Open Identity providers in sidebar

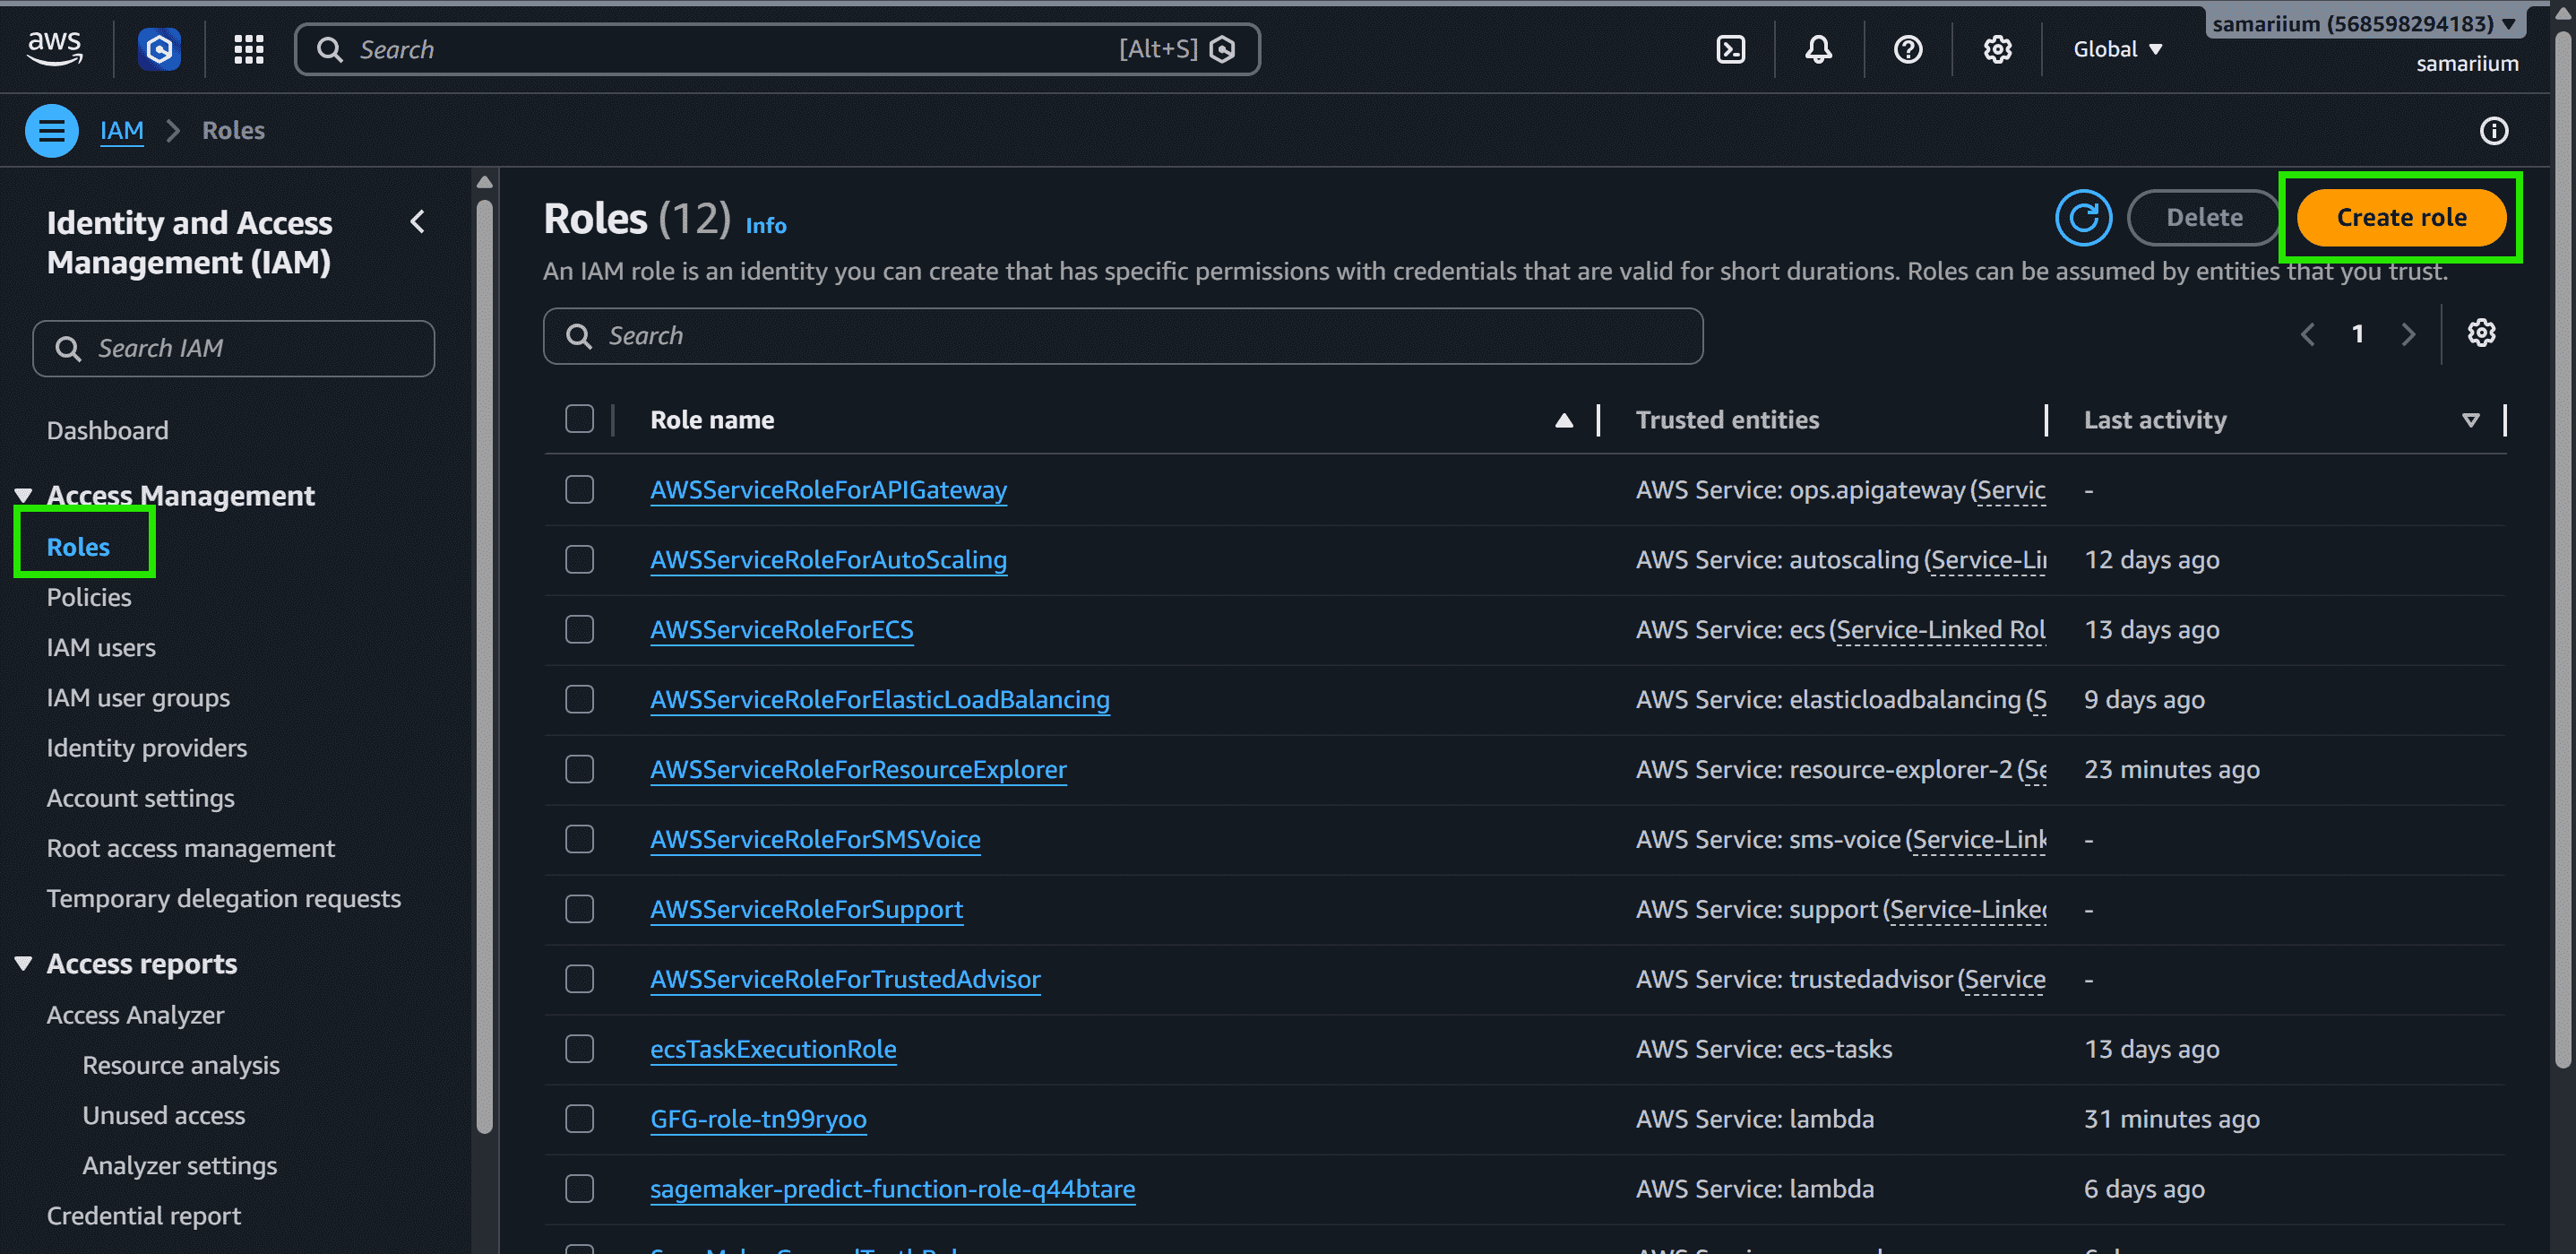tap(146, 748)
